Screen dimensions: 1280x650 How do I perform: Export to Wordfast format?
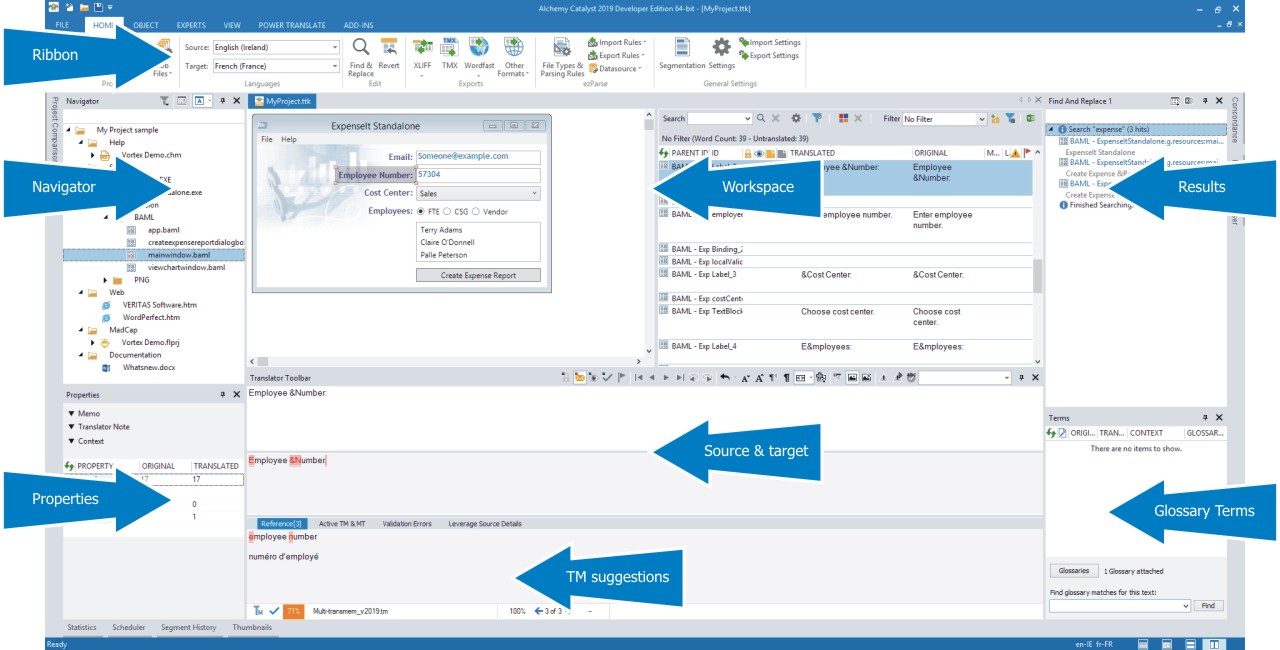(x=479, y=55)
